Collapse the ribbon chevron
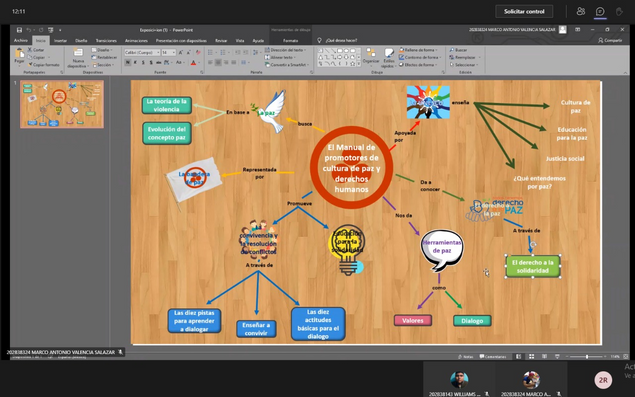The width and height of the screenshot is (635, 397). click(x=625, y=73)
